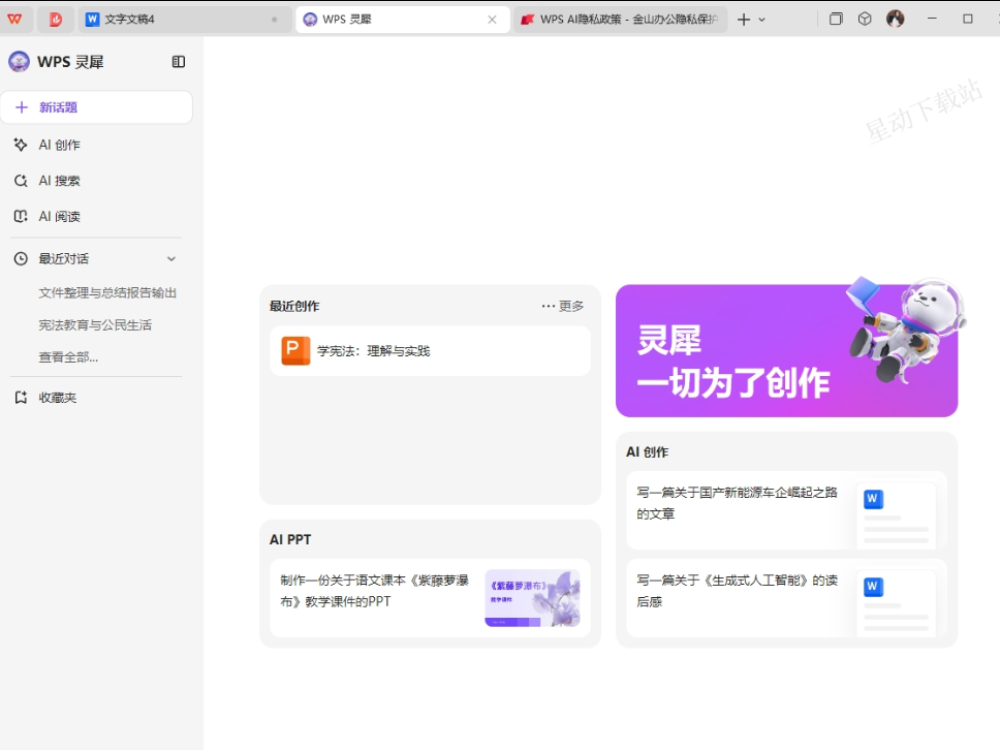Open AI 阅读 in sidebar
1000x750 pixels.
point(96,216)
